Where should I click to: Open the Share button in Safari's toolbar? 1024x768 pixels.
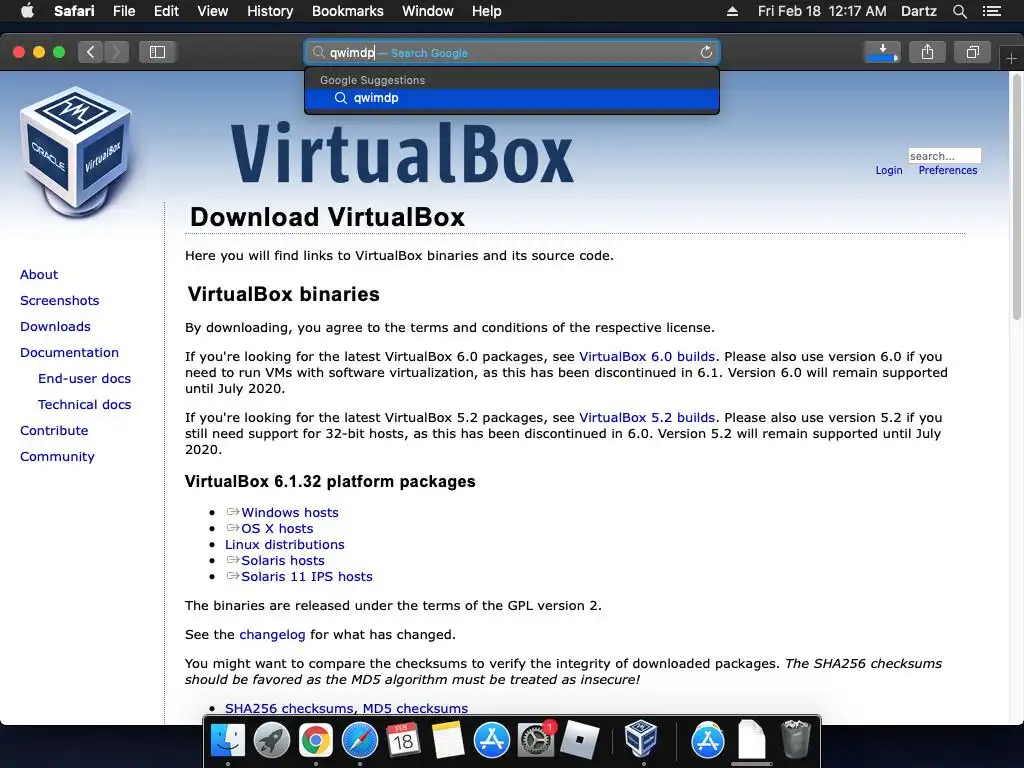tap(927, 52)
